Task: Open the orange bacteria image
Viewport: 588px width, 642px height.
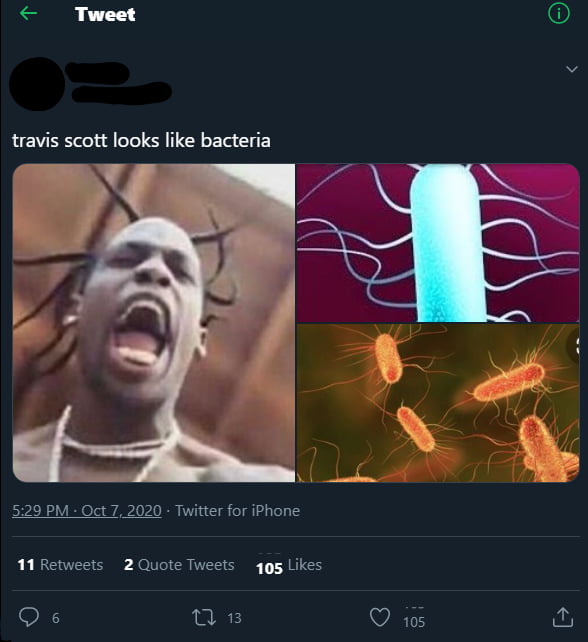Action: (x=438, y=403)
